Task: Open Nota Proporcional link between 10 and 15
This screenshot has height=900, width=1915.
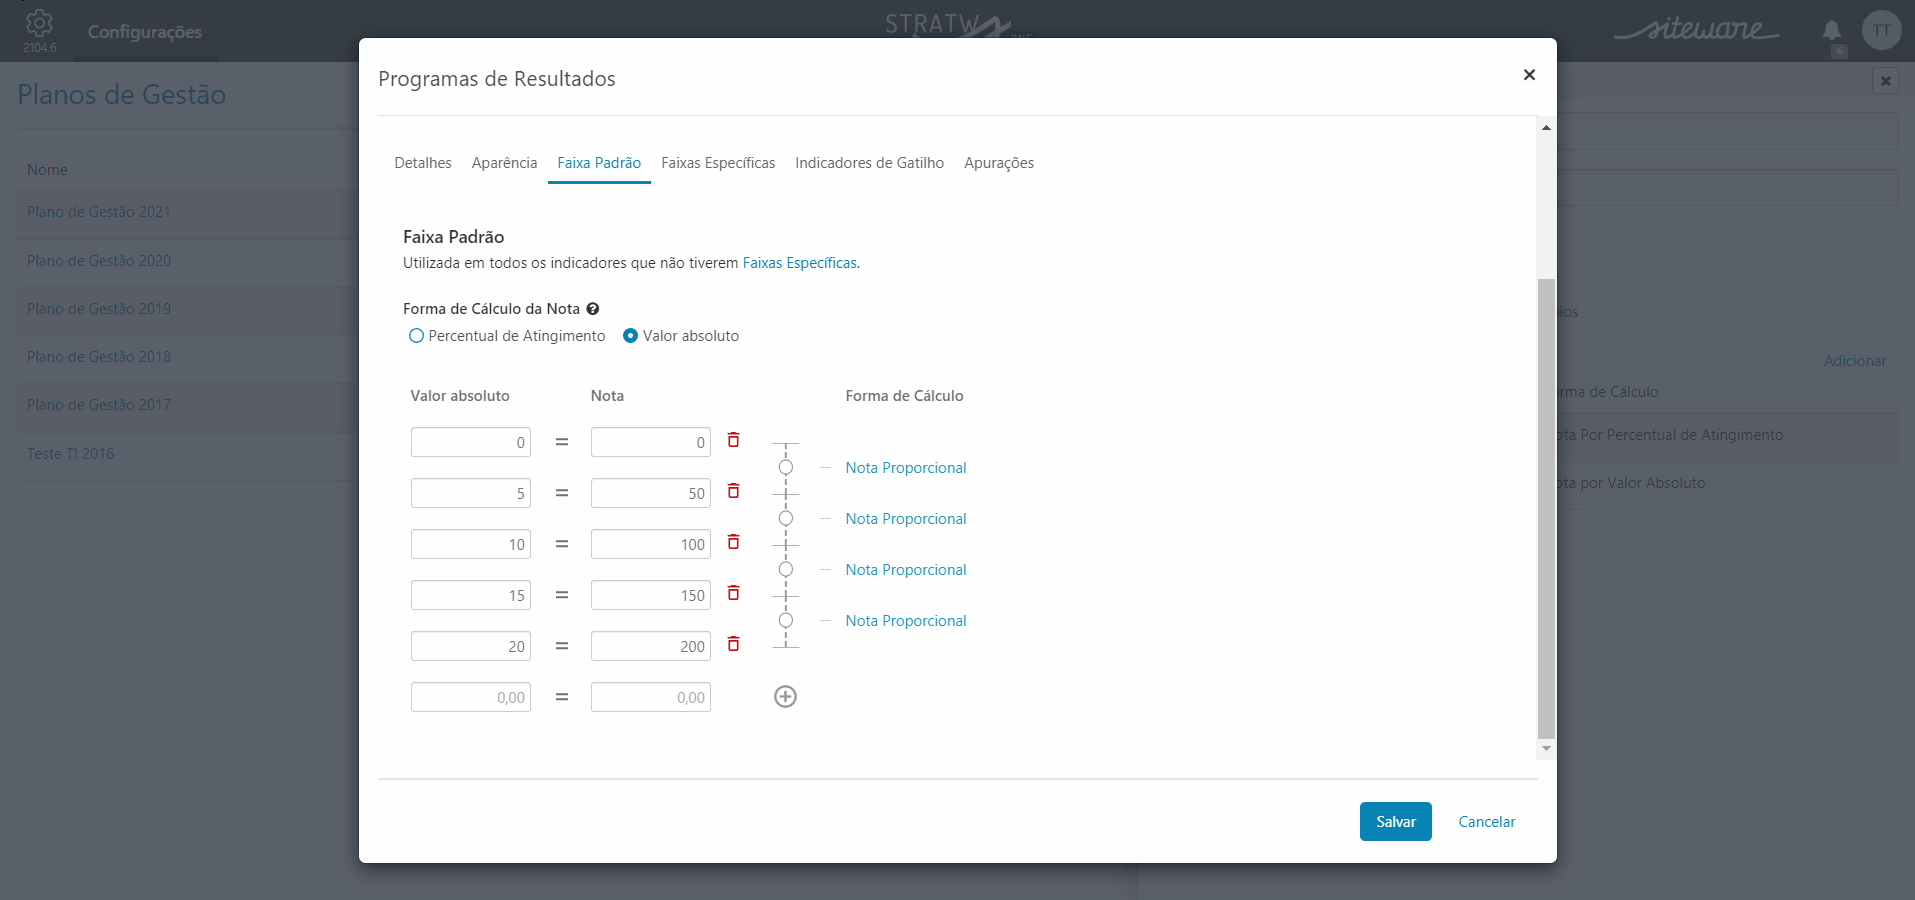Action: [906, 570]
